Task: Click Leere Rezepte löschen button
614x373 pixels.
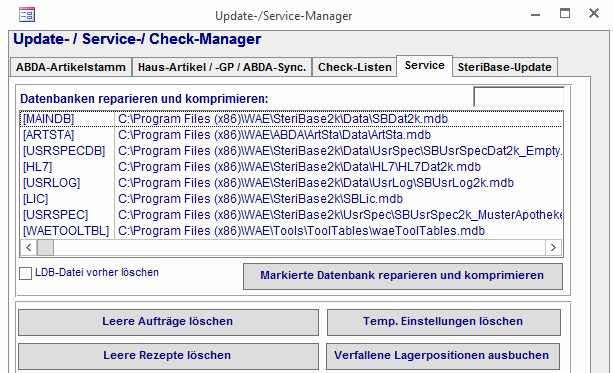Action: (x=168, y=356)
